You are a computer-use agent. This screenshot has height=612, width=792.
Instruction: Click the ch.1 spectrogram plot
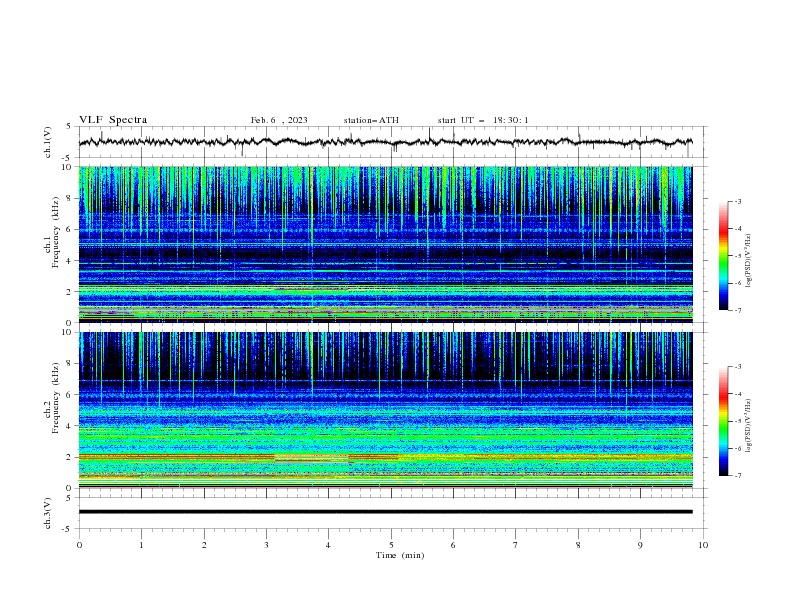point(385,244)
